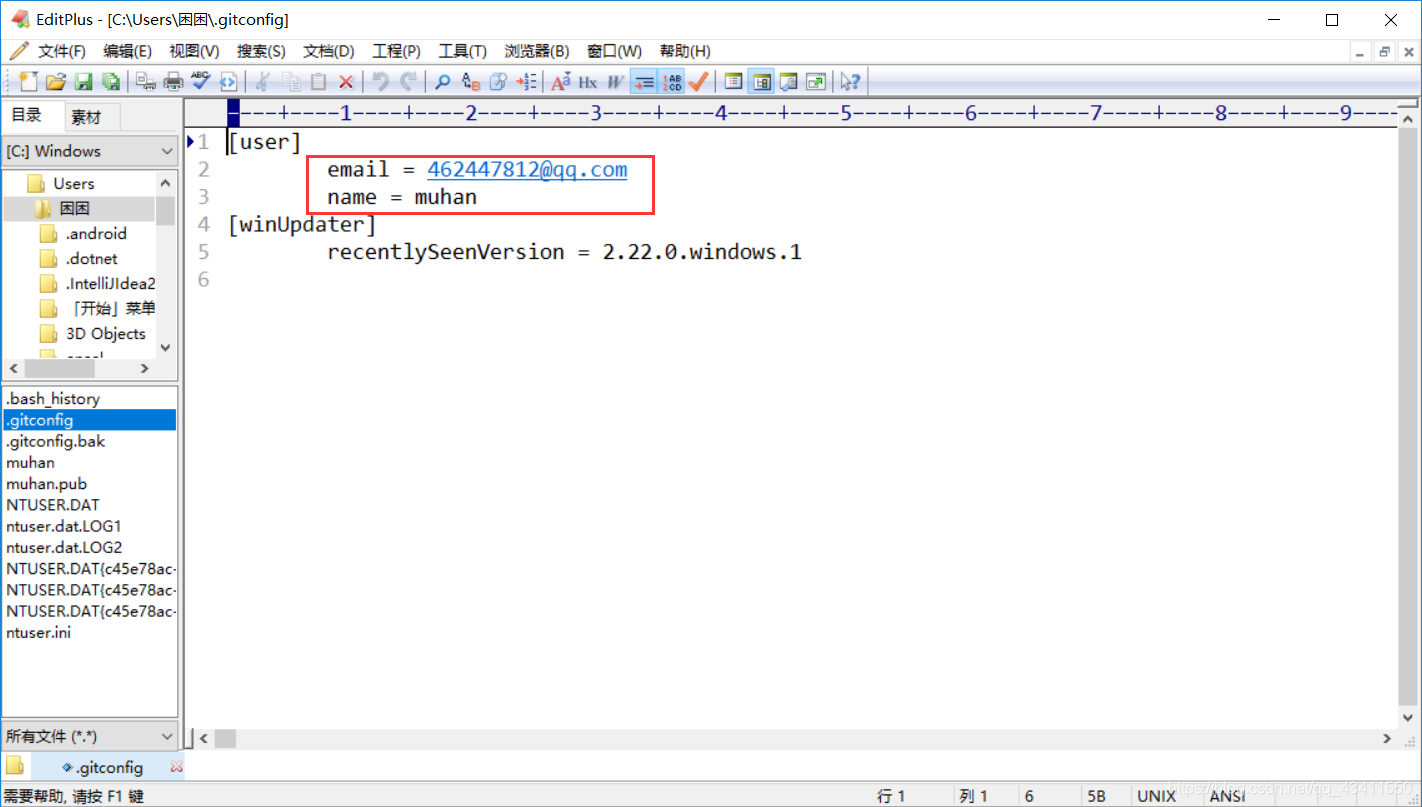Image resolution: width=1422 pixels, height=807 pixels.
Task: Open the 视图(V) menu
Action: click(x=194, y=51)
